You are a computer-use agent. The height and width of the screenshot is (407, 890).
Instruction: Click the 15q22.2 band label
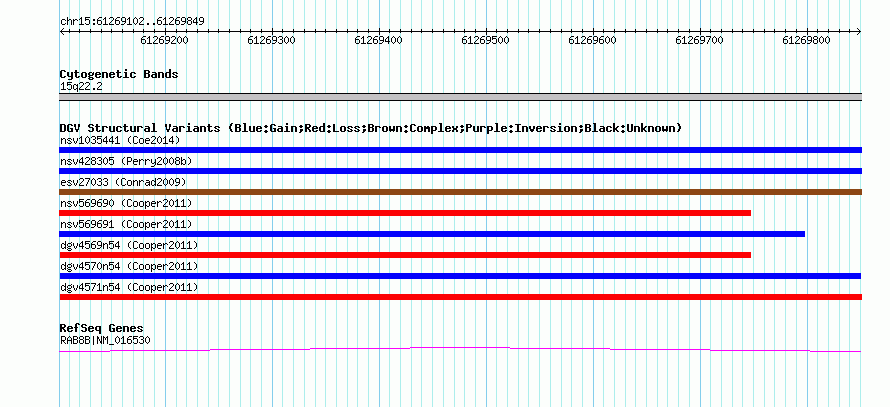tap(81, 87)
